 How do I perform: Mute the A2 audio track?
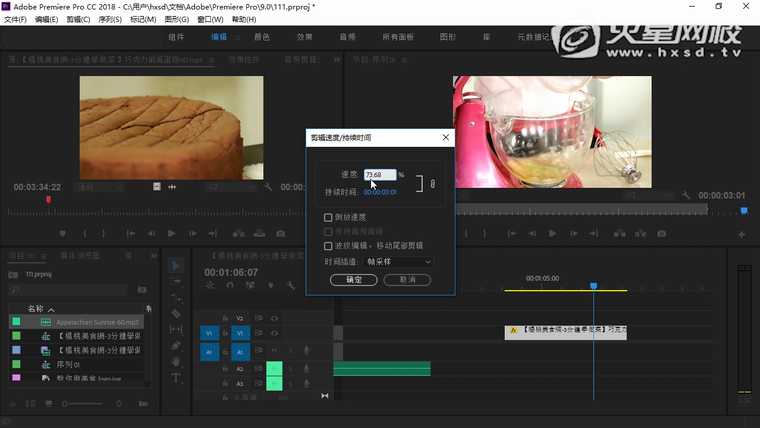274,369
